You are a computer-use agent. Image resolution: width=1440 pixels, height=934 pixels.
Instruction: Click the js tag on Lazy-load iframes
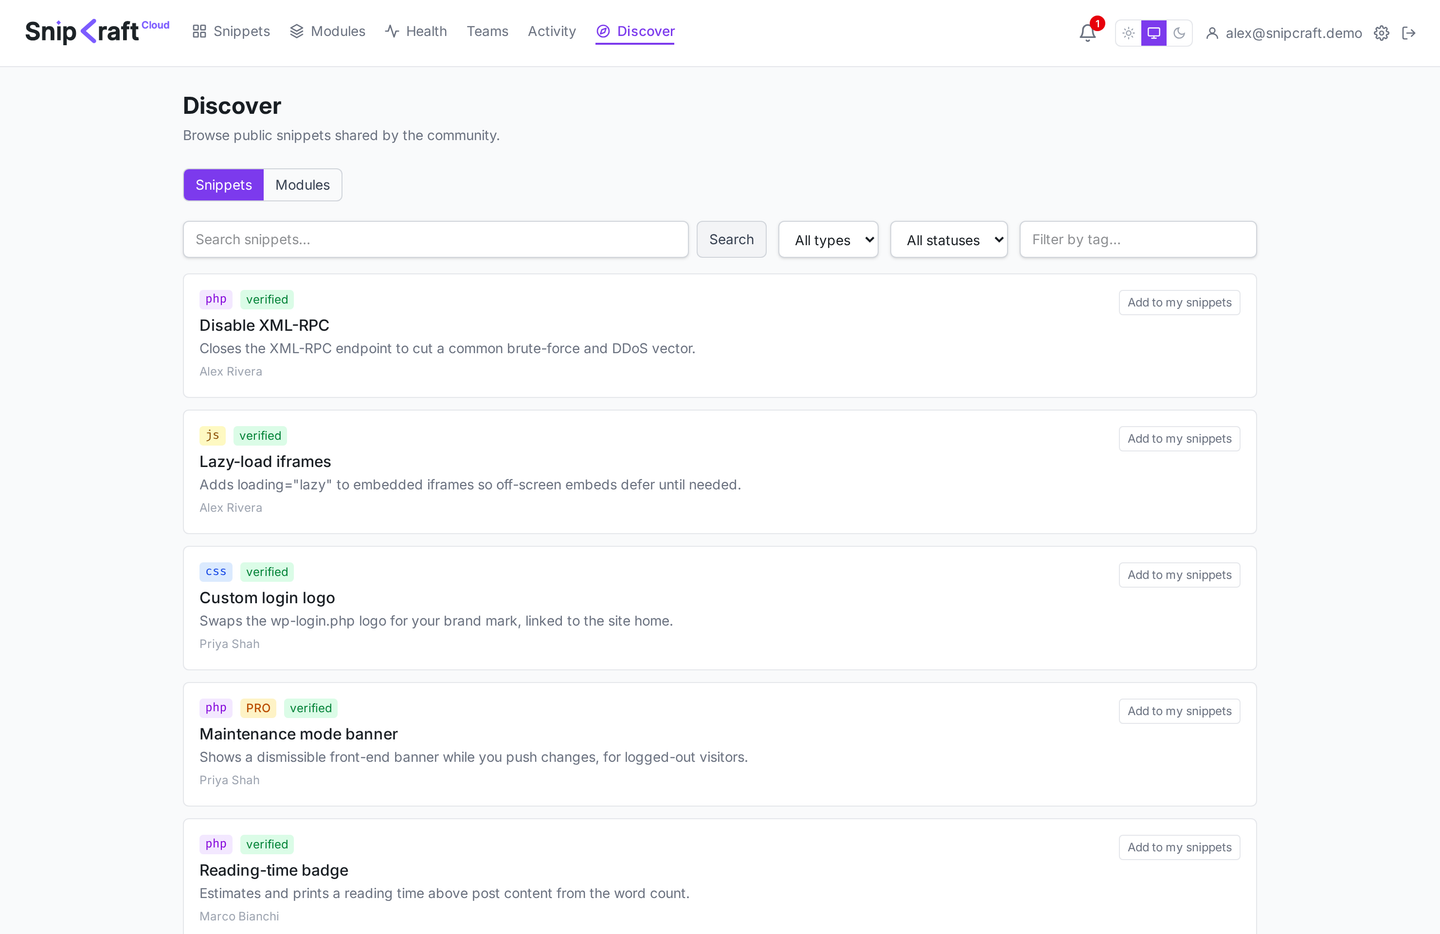tap(212, 435)
